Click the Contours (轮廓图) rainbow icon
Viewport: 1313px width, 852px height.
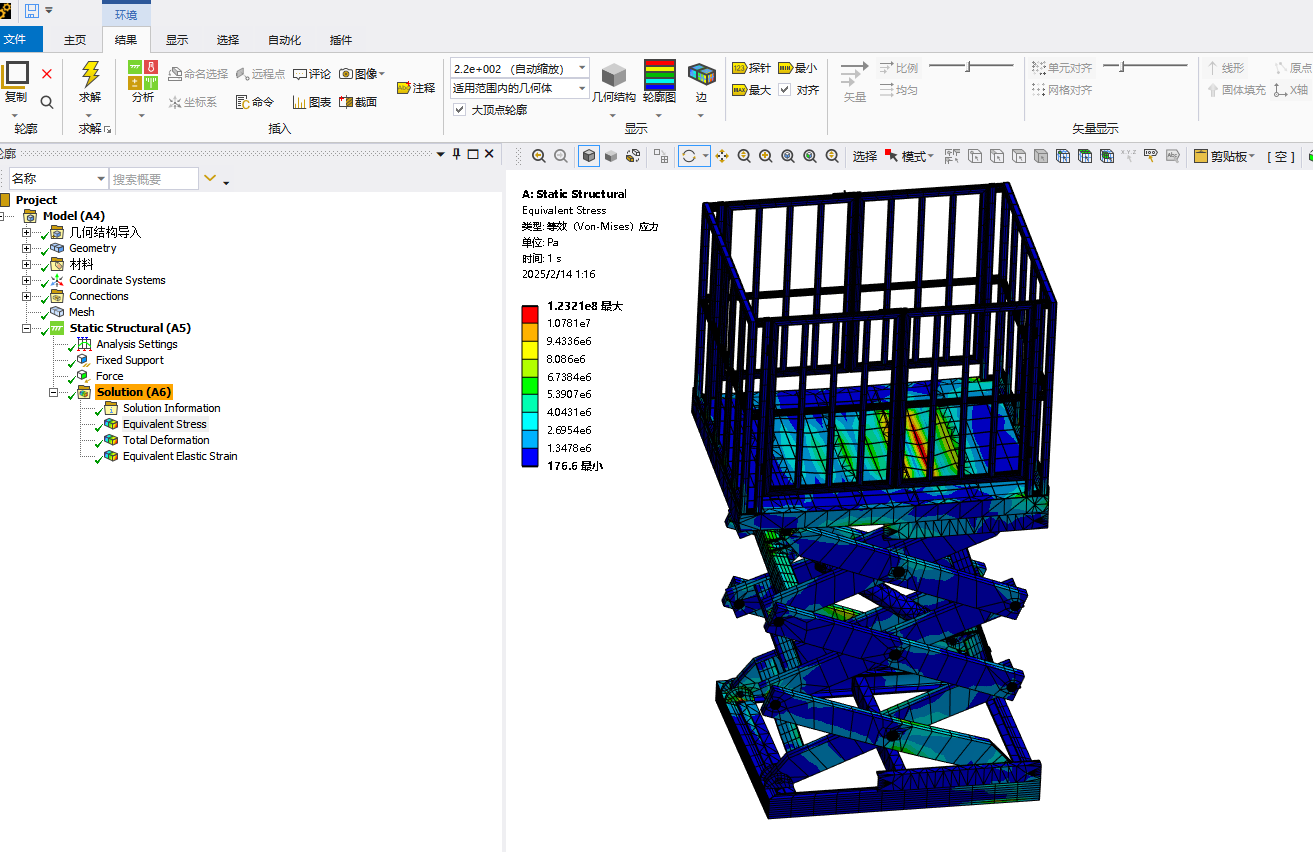click(659, 75)
